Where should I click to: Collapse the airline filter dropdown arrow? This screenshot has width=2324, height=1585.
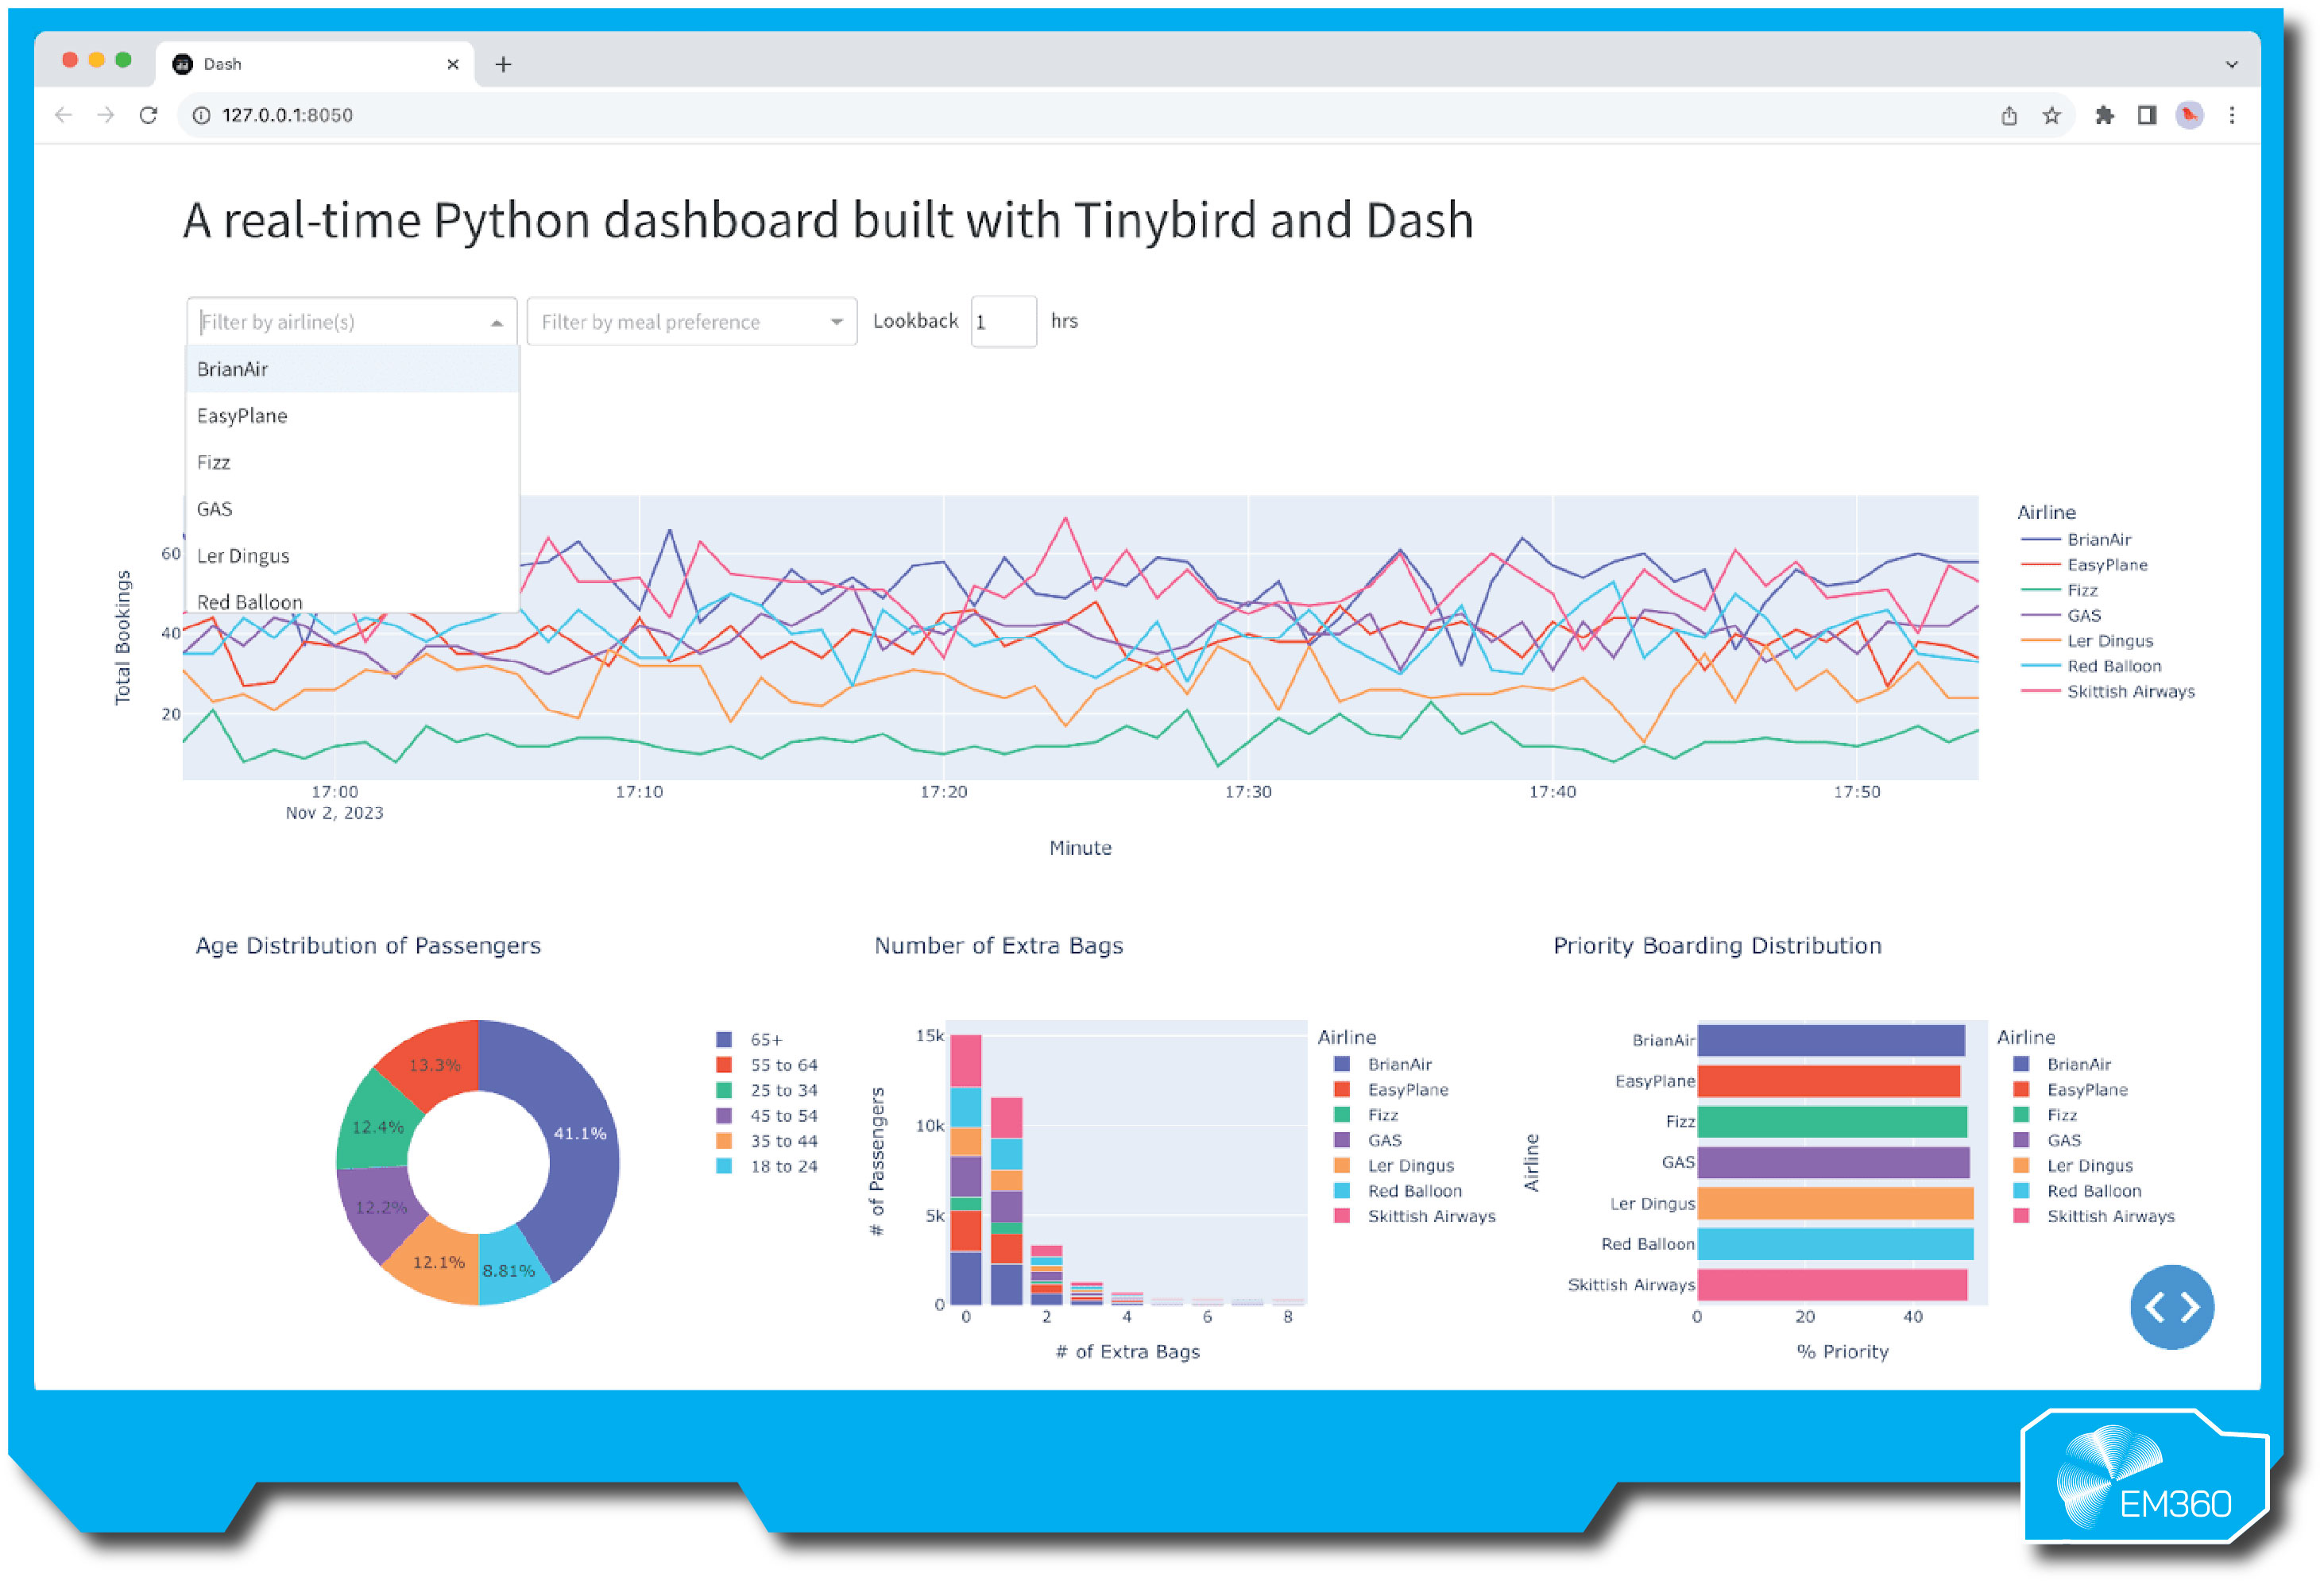pos(497,322)
